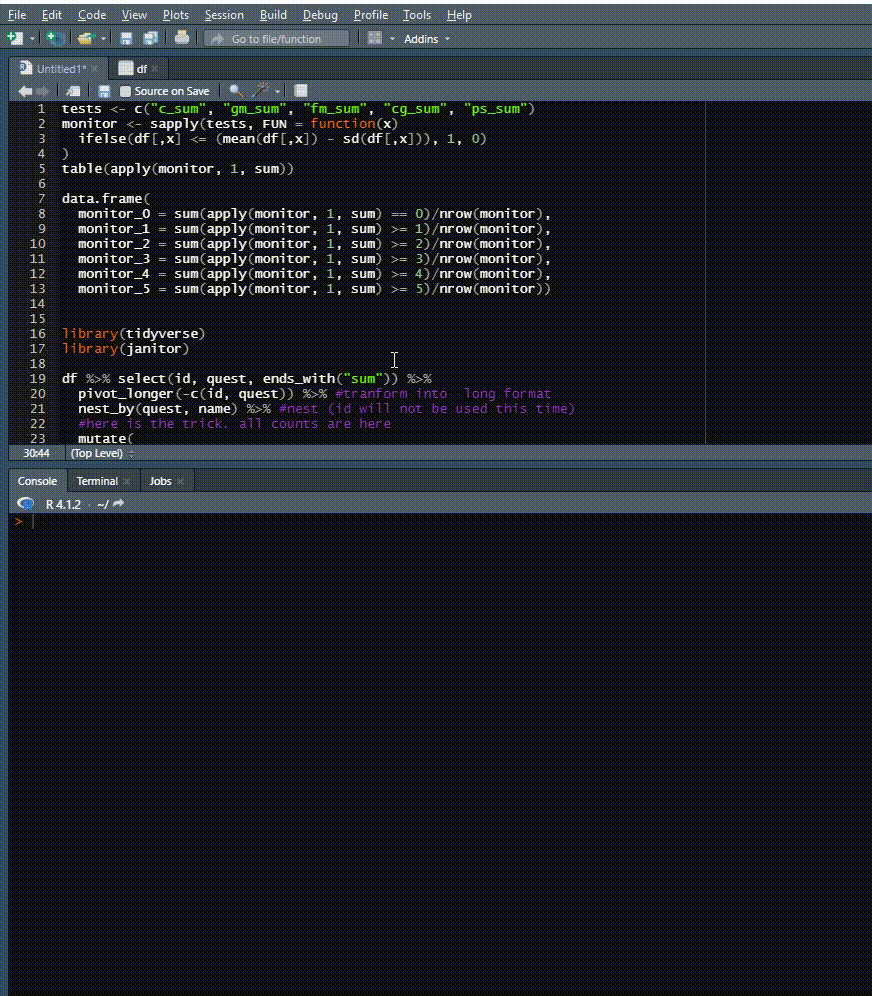This screenshot has width=872, height=996.
Task: Click the Go to file/function field
Action: pyautogui.click(x=276, y=39)
